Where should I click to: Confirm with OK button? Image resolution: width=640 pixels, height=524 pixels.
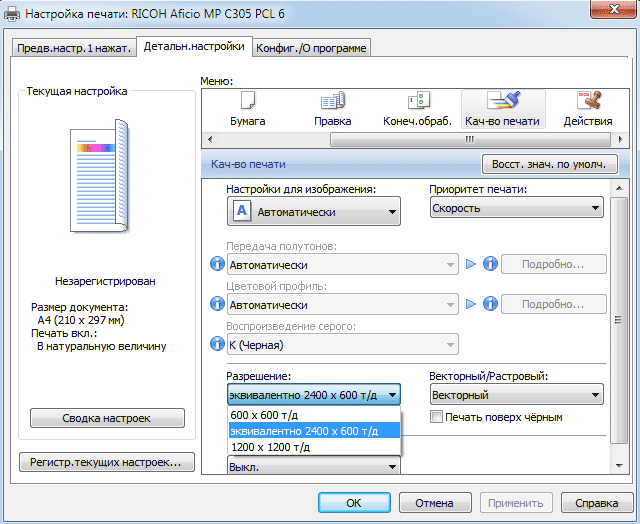click(x=354, y=503)
